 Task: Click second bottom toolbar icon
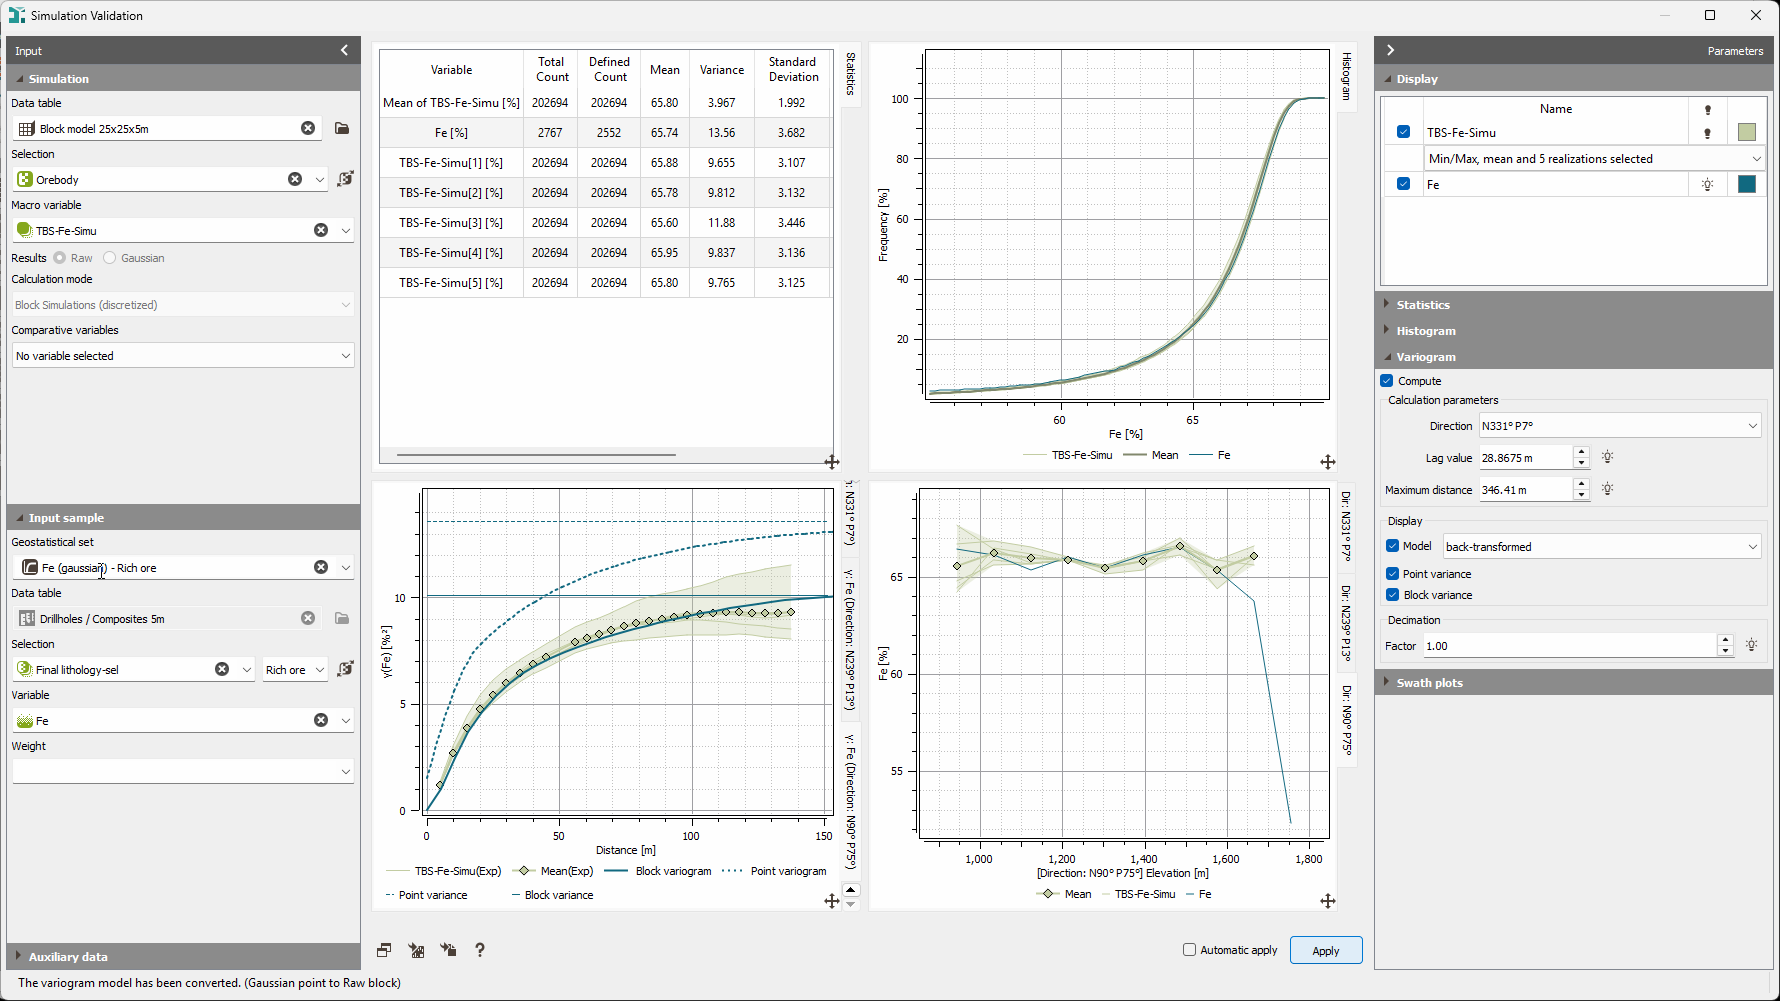click(x=416, y=950)
